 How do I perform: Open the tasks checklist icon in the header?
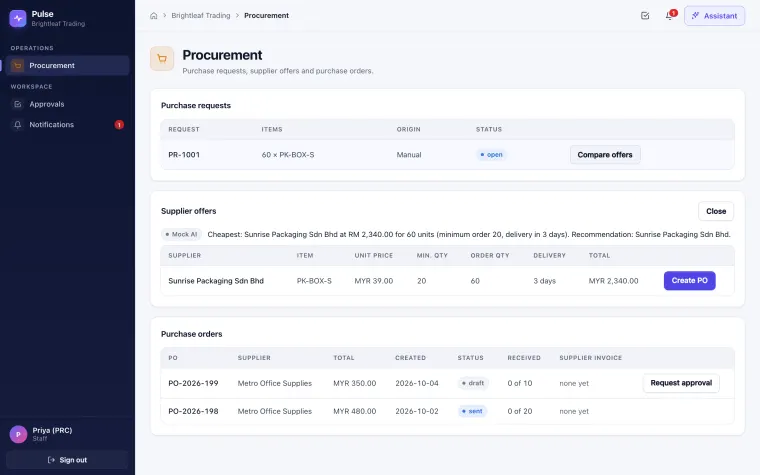[645, 16]
